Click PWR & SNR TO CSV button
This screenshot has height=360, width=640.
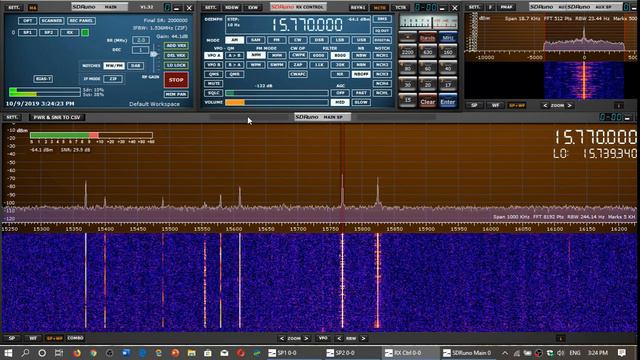57,118
